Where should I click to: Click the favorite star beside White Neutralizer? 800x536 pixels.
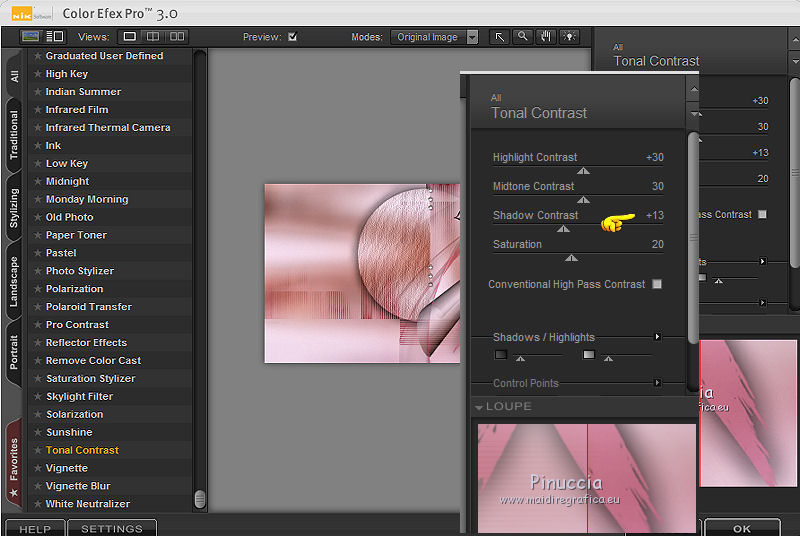pos(37,503)
